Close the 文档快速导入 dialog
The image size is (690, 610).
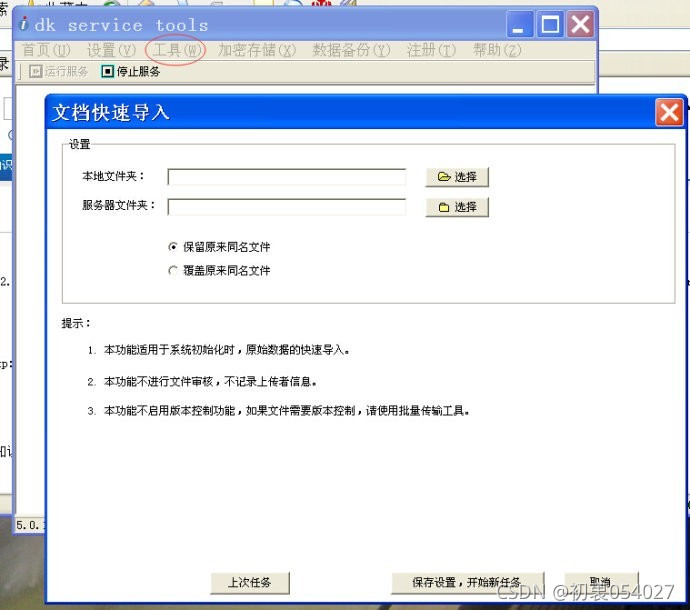point(669,112)
